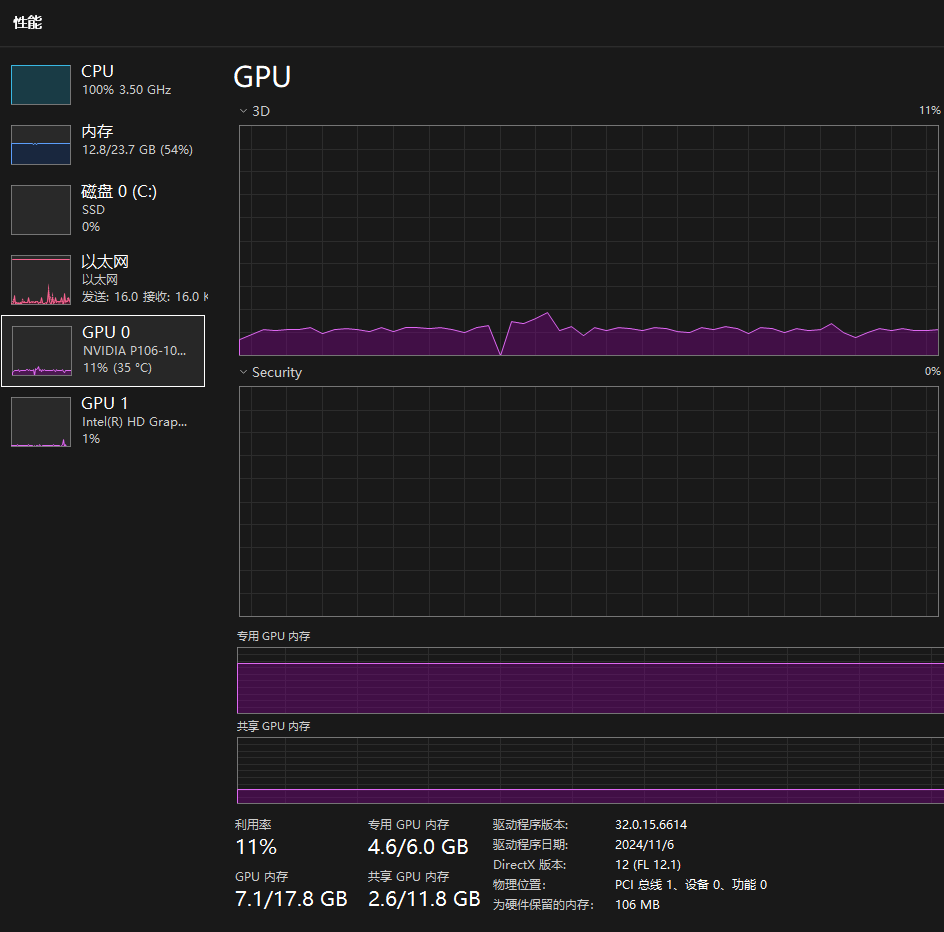Click the GPU panel title heading

coord(261,77)
